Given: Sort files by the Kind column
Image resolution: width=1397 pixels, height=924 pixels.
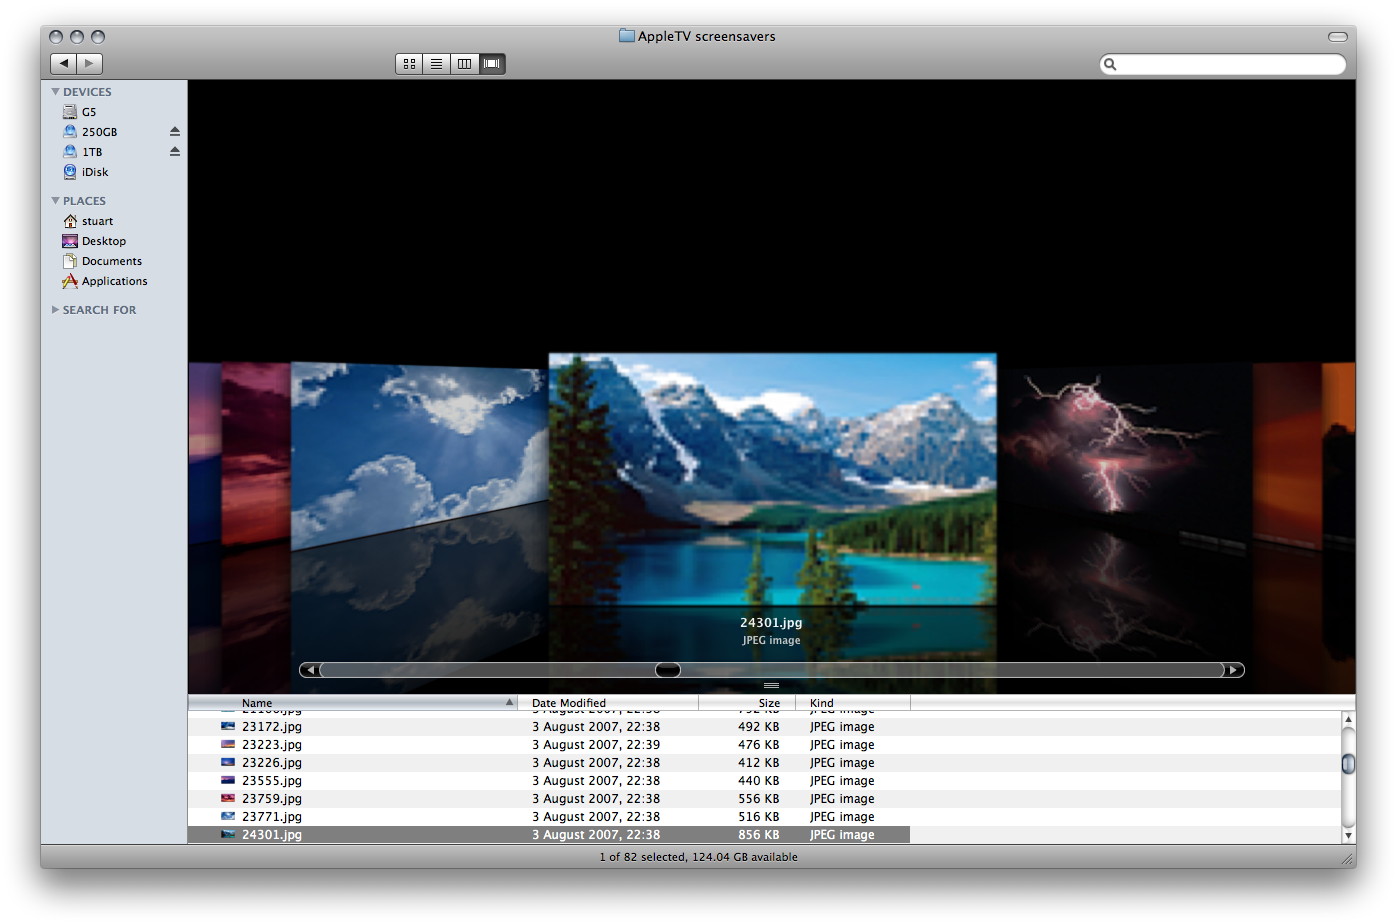Looking at the screenshot, I should (x=853, y=703).
